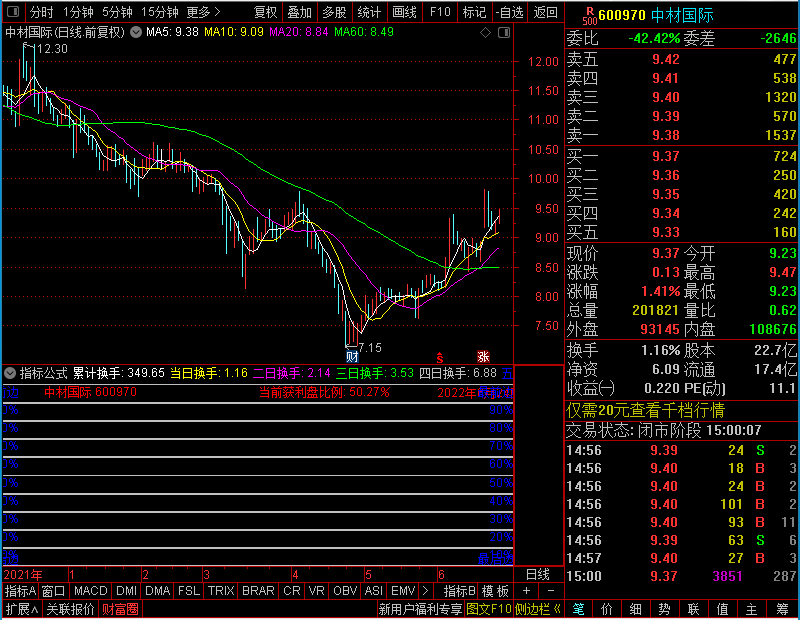The image size is (800, 620).
Task: Click the 仅需20元查看千档行情 offer link
Action: [x=645, y=410]
